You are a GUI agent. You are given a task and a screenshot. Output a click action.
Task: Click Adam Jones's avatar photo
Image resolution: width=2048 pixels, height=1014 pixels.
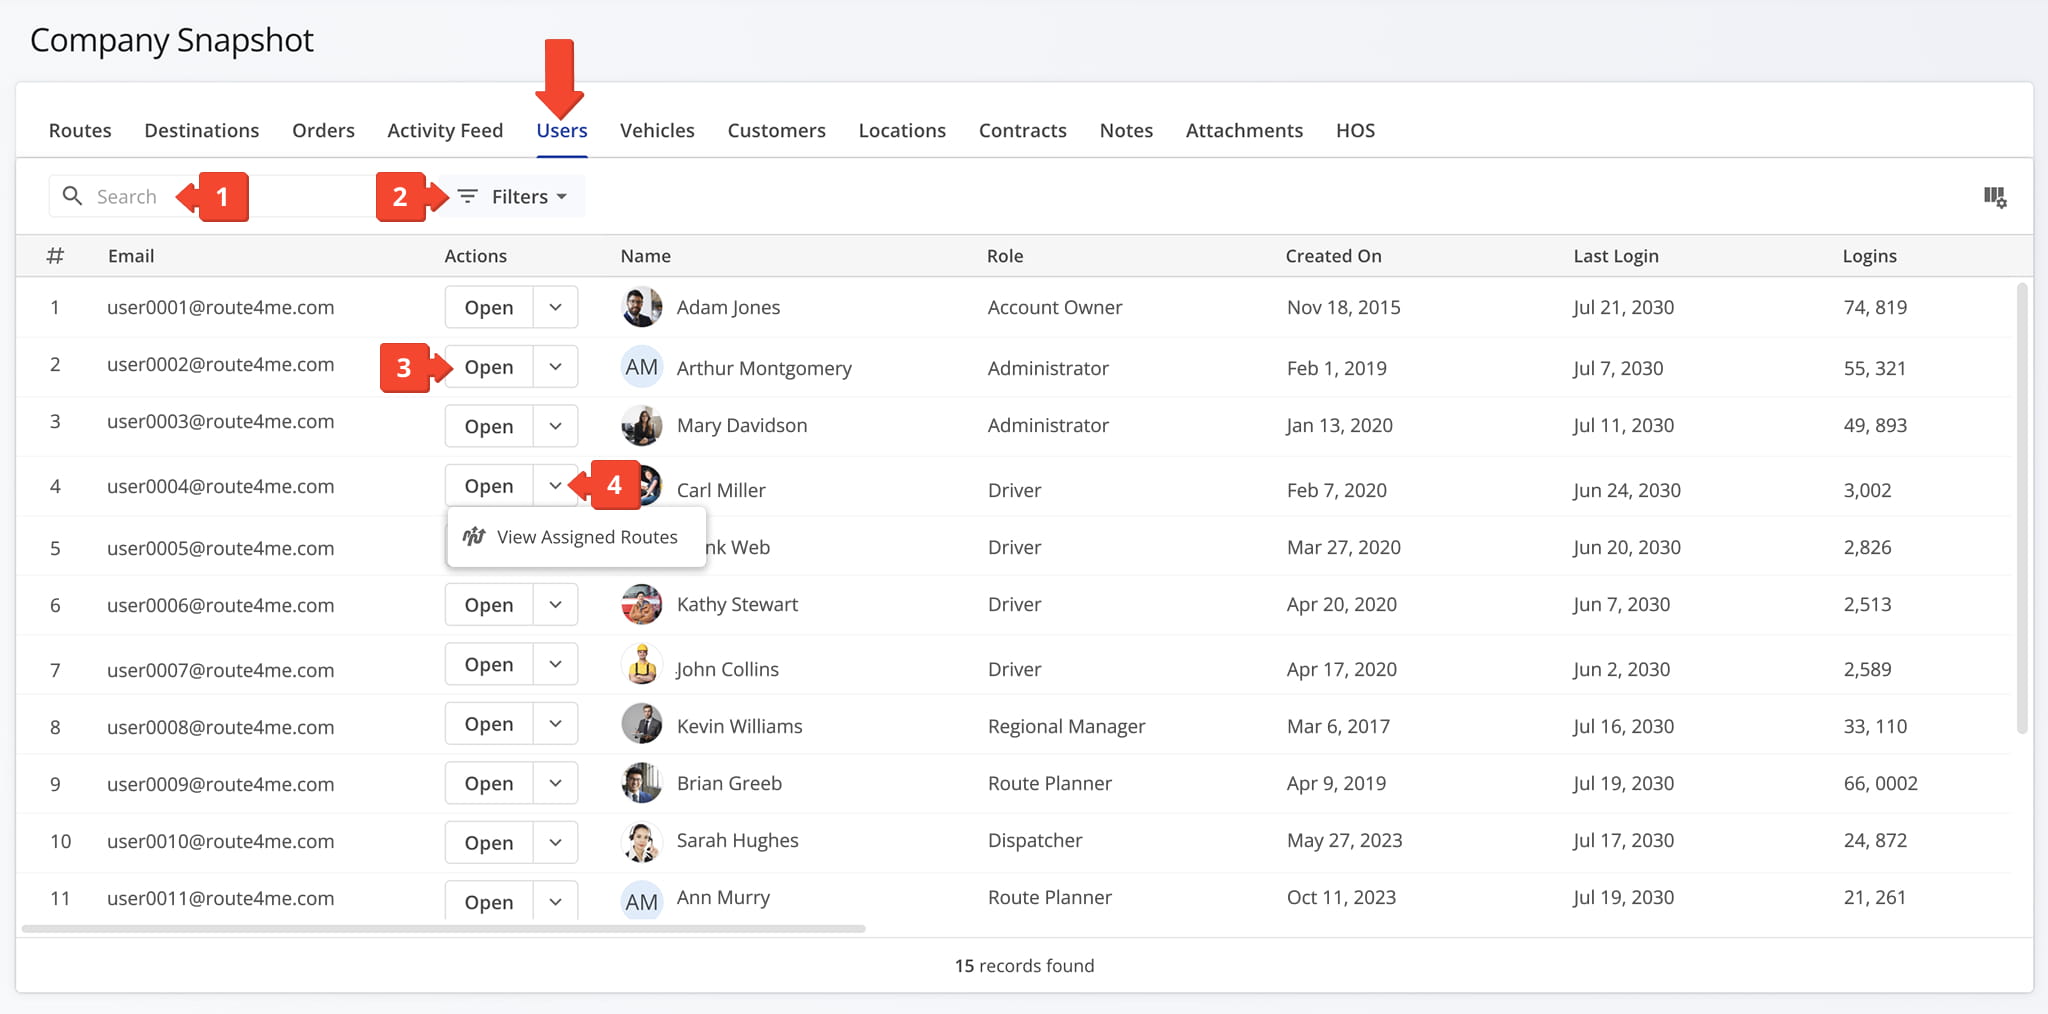point(641,307)
